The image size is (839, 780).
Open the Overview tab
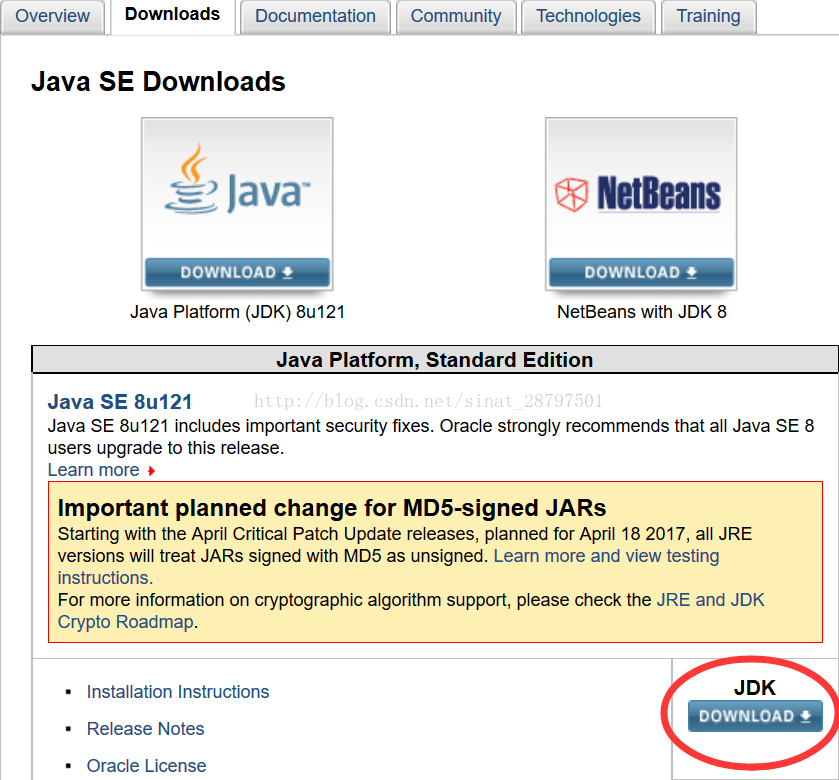pos(52,16)
